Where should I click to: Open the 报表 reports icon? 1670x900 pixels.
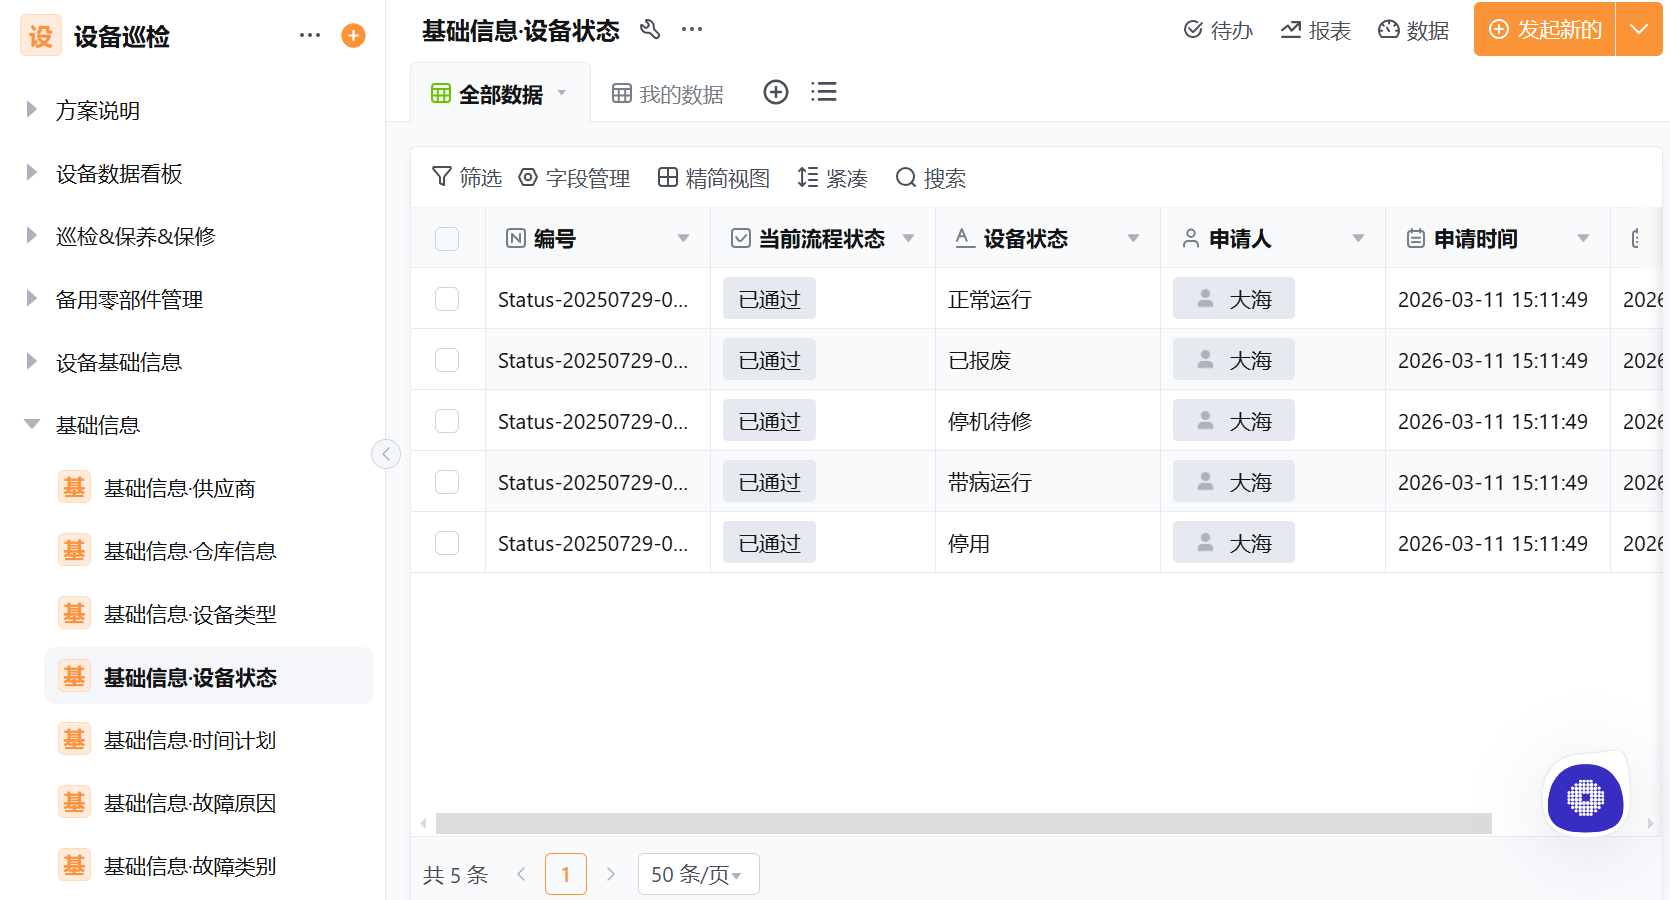(x=1315, y=30)
